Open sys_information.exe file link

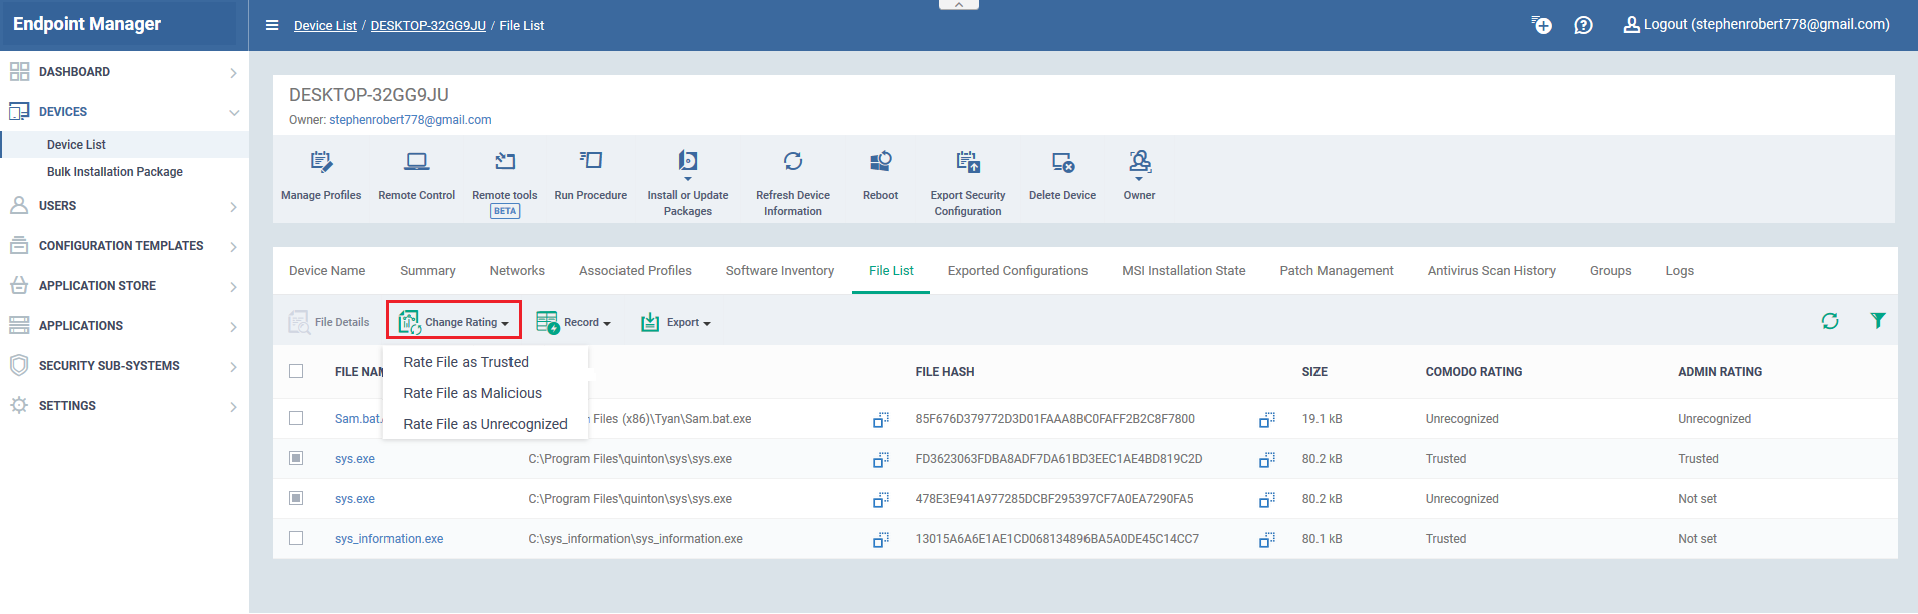point(389,539)
